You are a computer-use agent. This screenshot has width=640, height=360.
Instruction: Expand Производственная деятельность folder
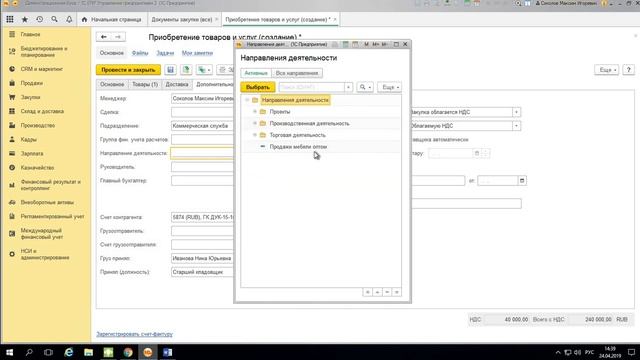coord(255,123)
